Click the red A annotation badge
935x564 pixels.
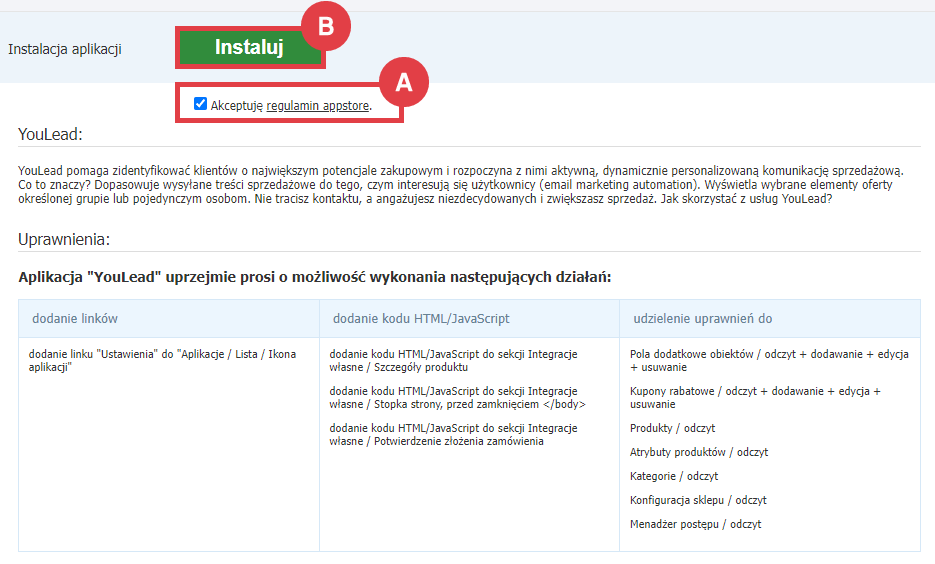(x=403, y=83)
